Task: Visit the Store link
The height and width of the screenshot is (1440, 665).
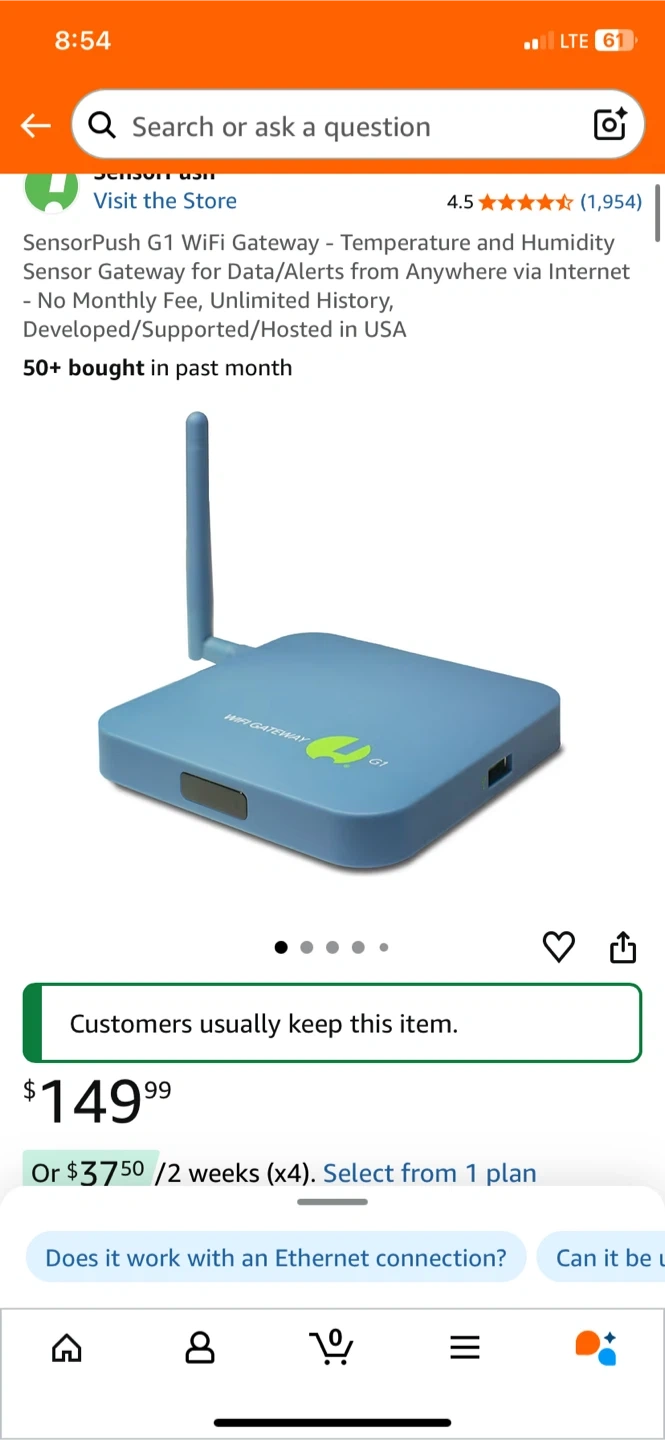Action: pos(165,201)
